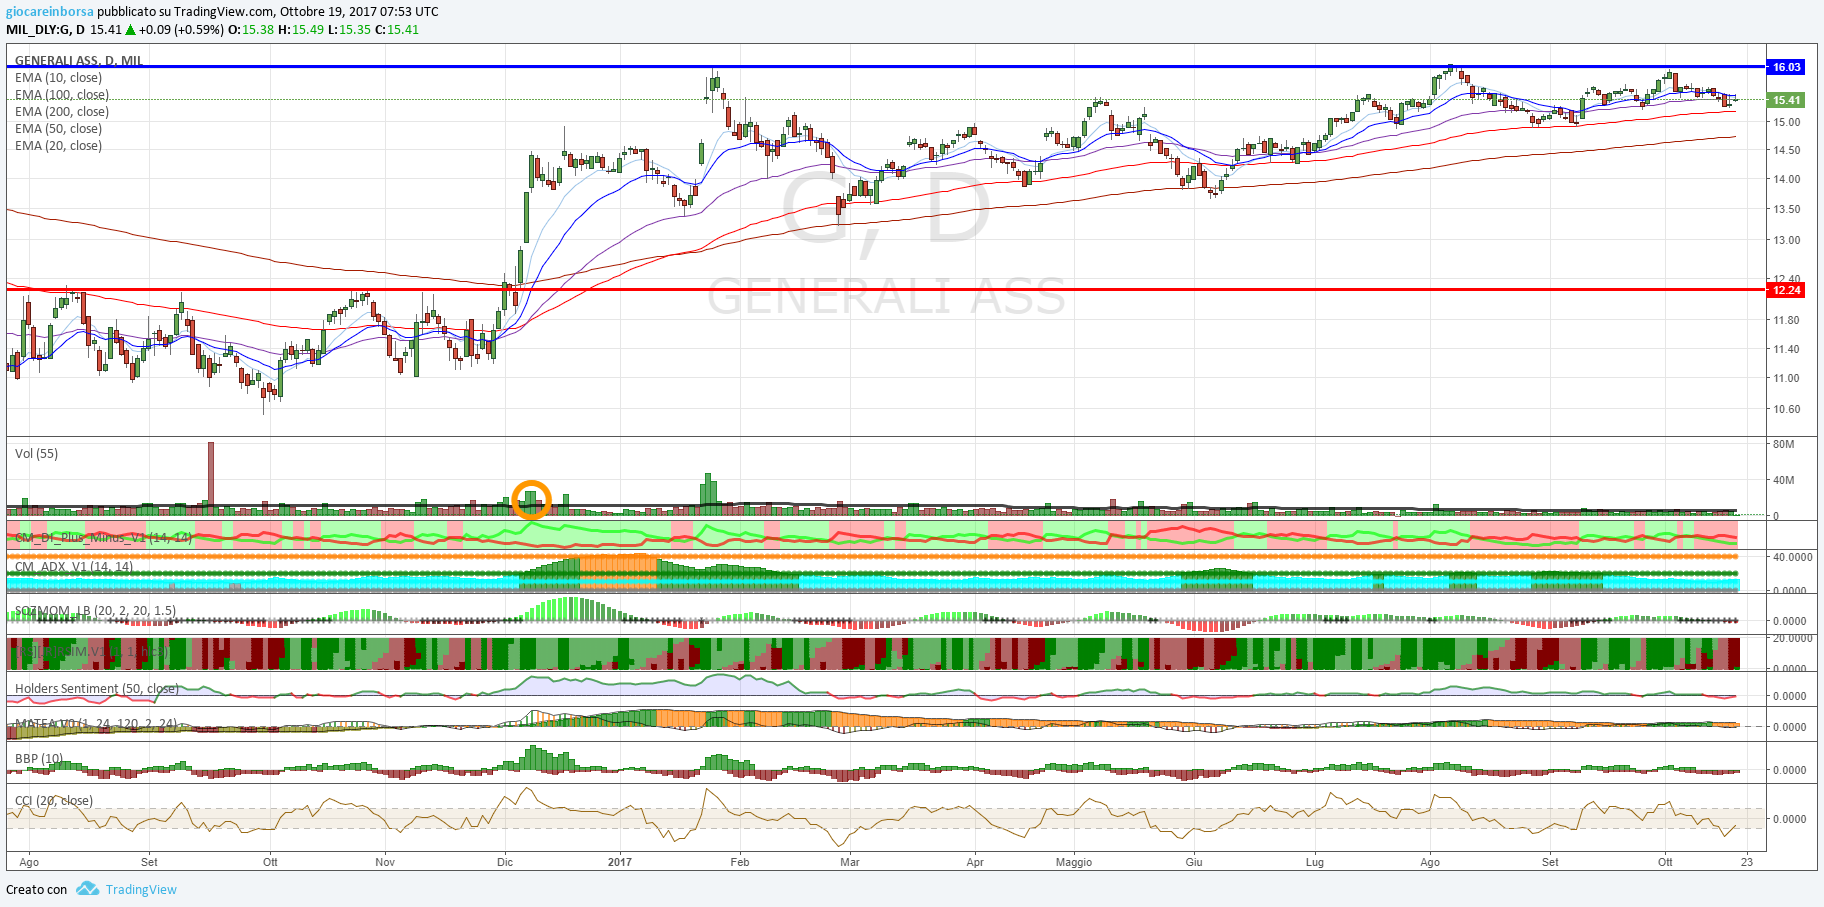Select the EMA (20, close) indicator label
The image size is (1824, 907).
[x=58, y=146]
